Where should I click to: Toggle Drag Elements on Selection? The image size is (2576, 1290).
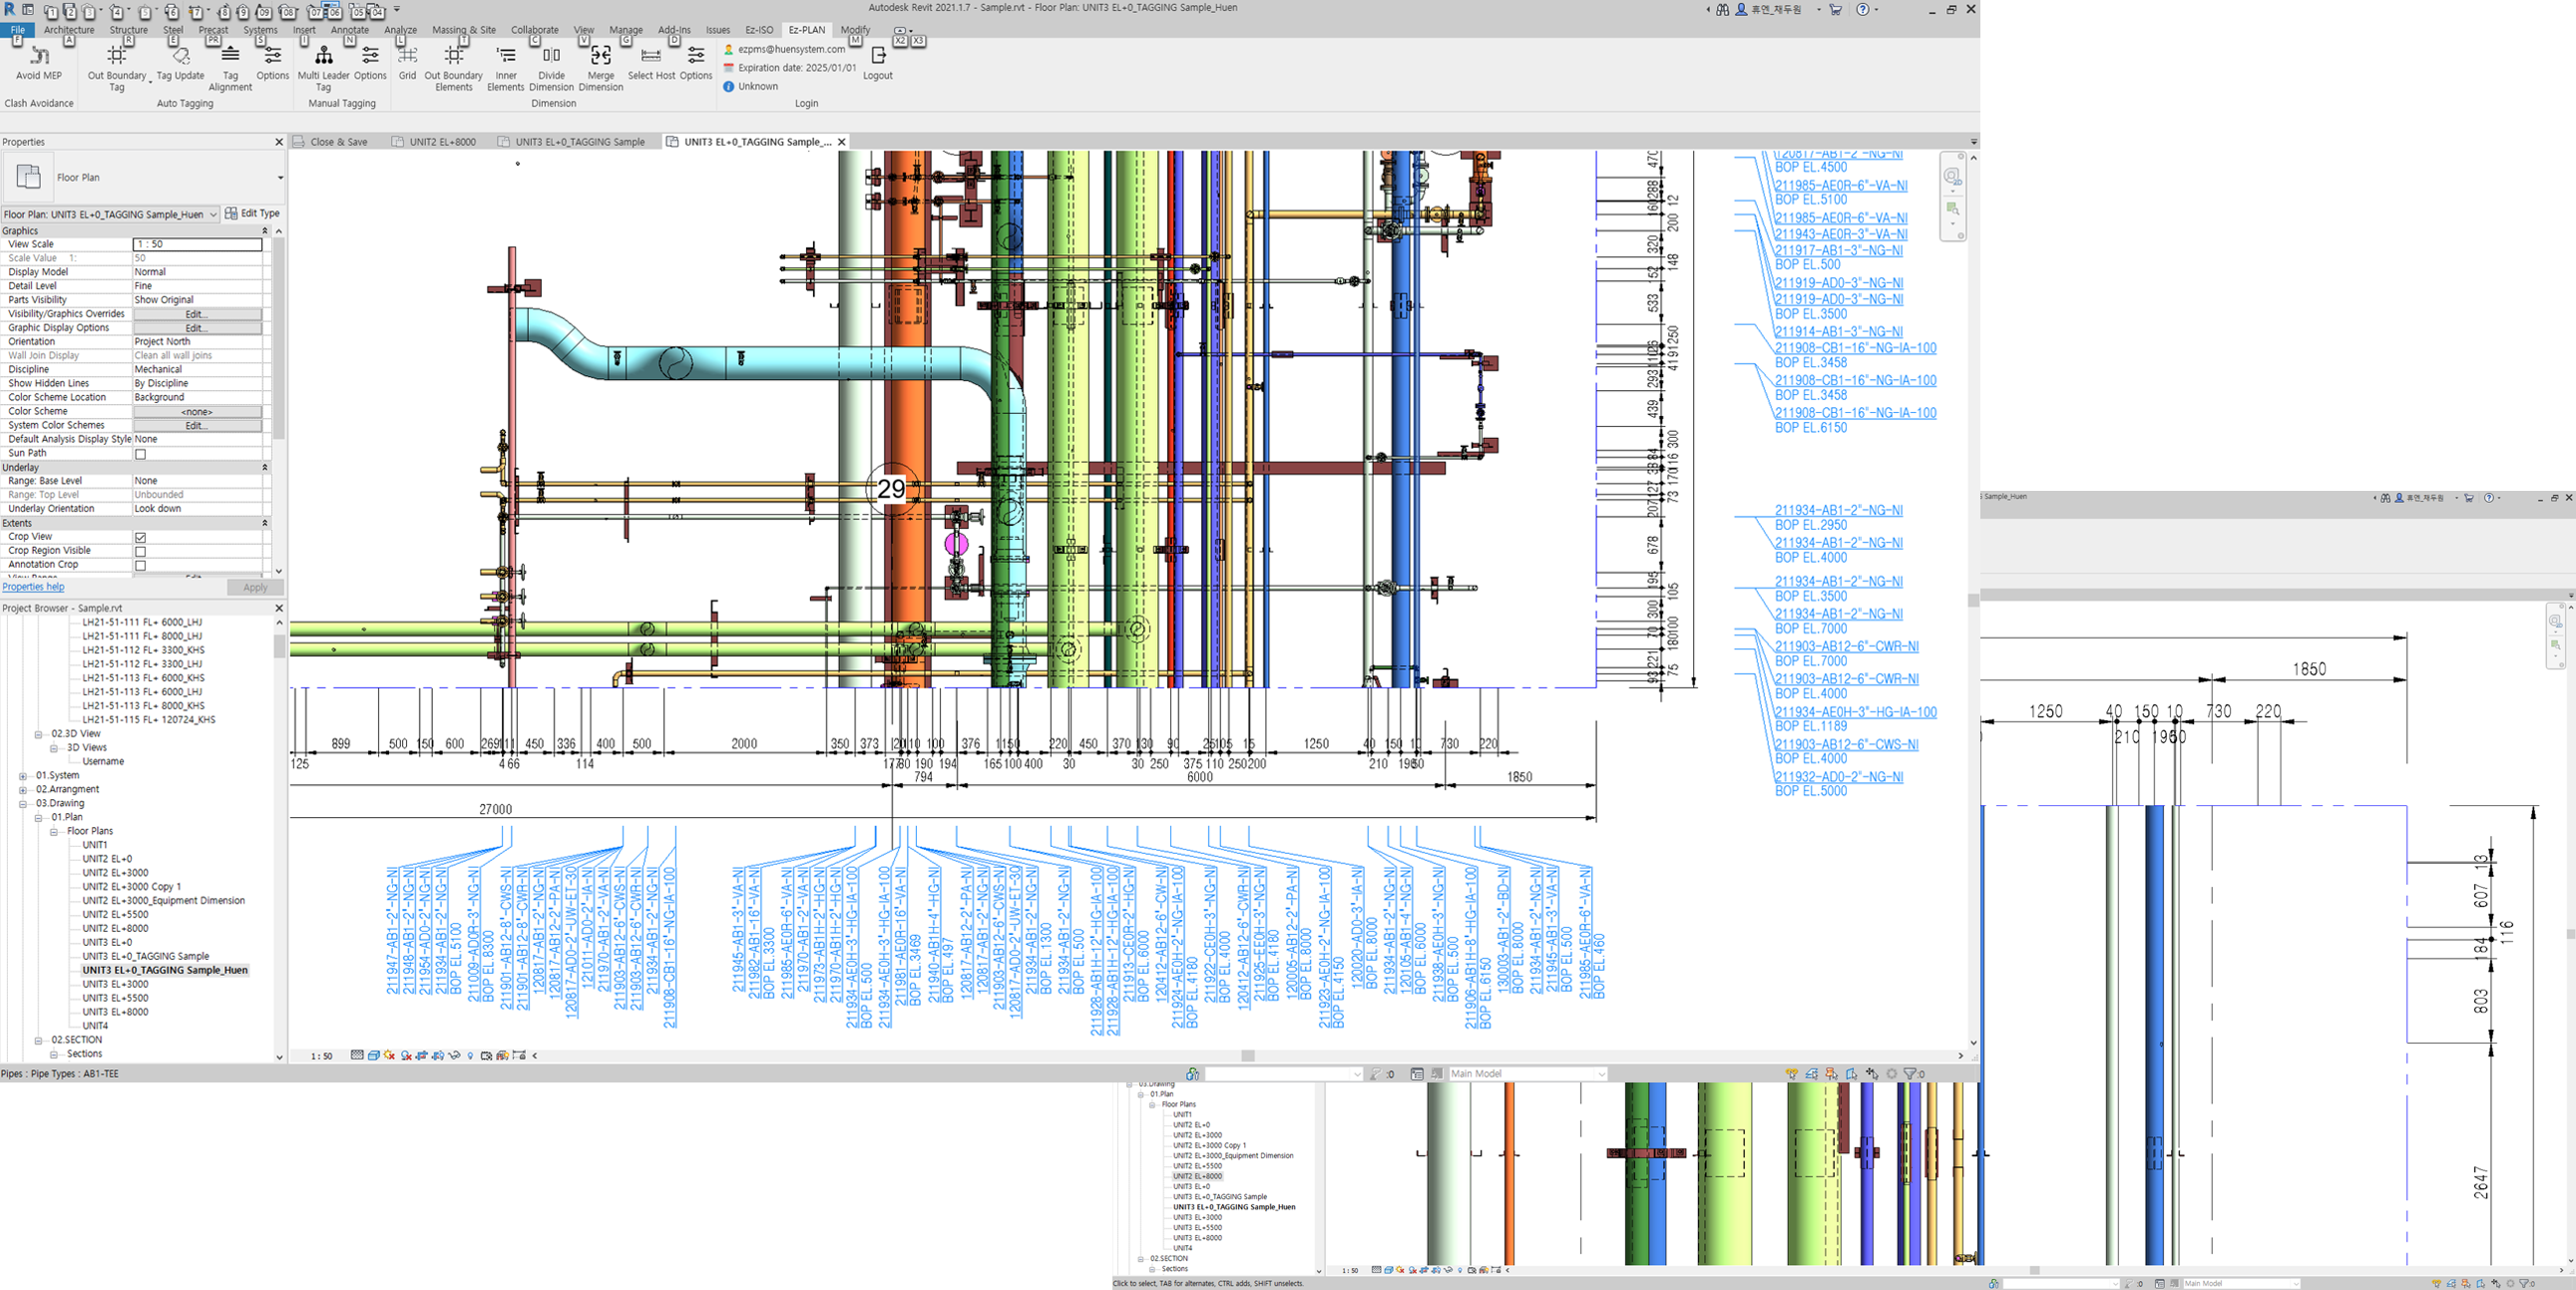[x=1872, y=1074]
